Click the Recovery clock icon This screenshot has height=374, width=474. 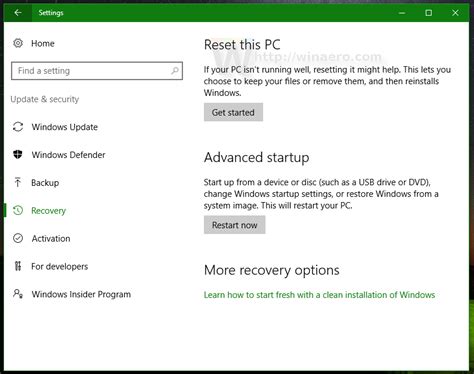click(18, 210)
